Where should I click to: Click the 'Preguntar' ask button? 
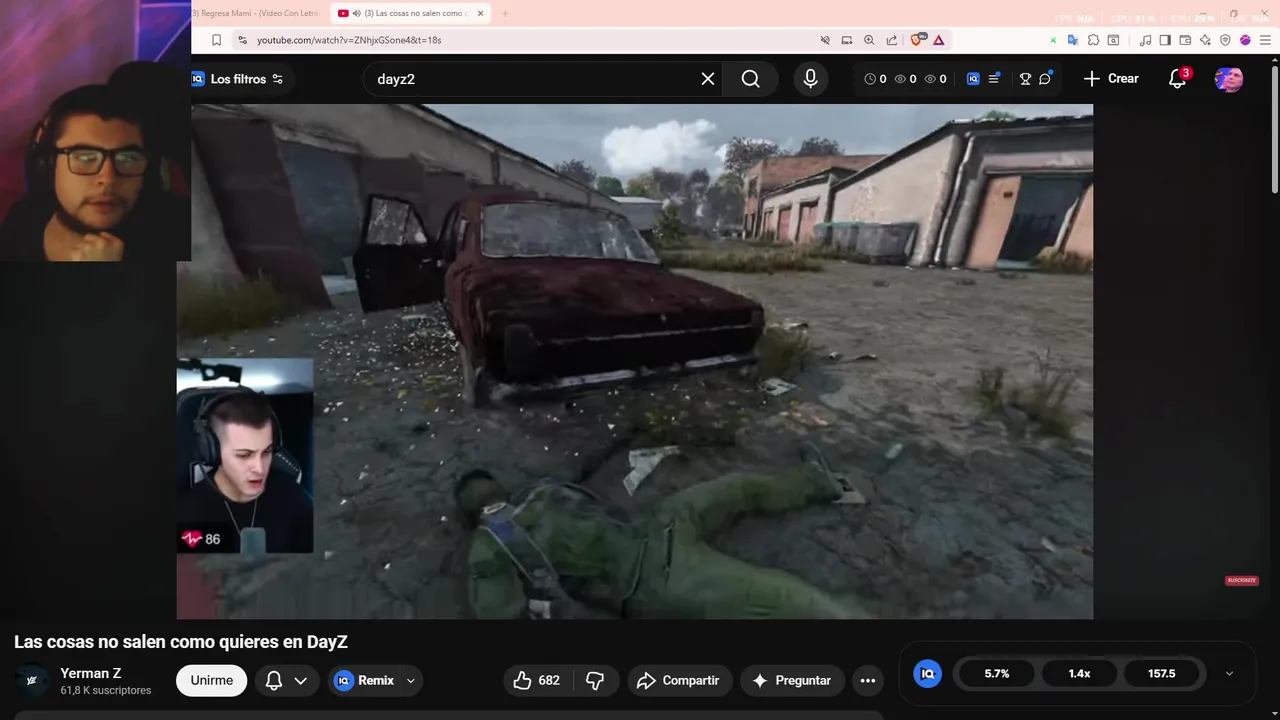(792, 681)
